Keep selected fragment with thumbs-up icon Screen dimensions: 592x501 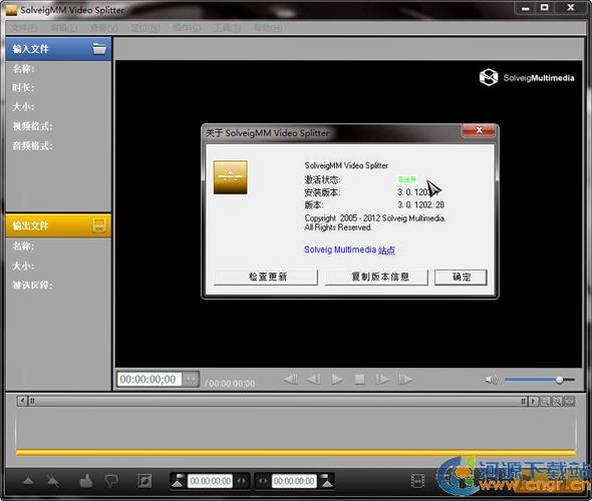point(86,481)
